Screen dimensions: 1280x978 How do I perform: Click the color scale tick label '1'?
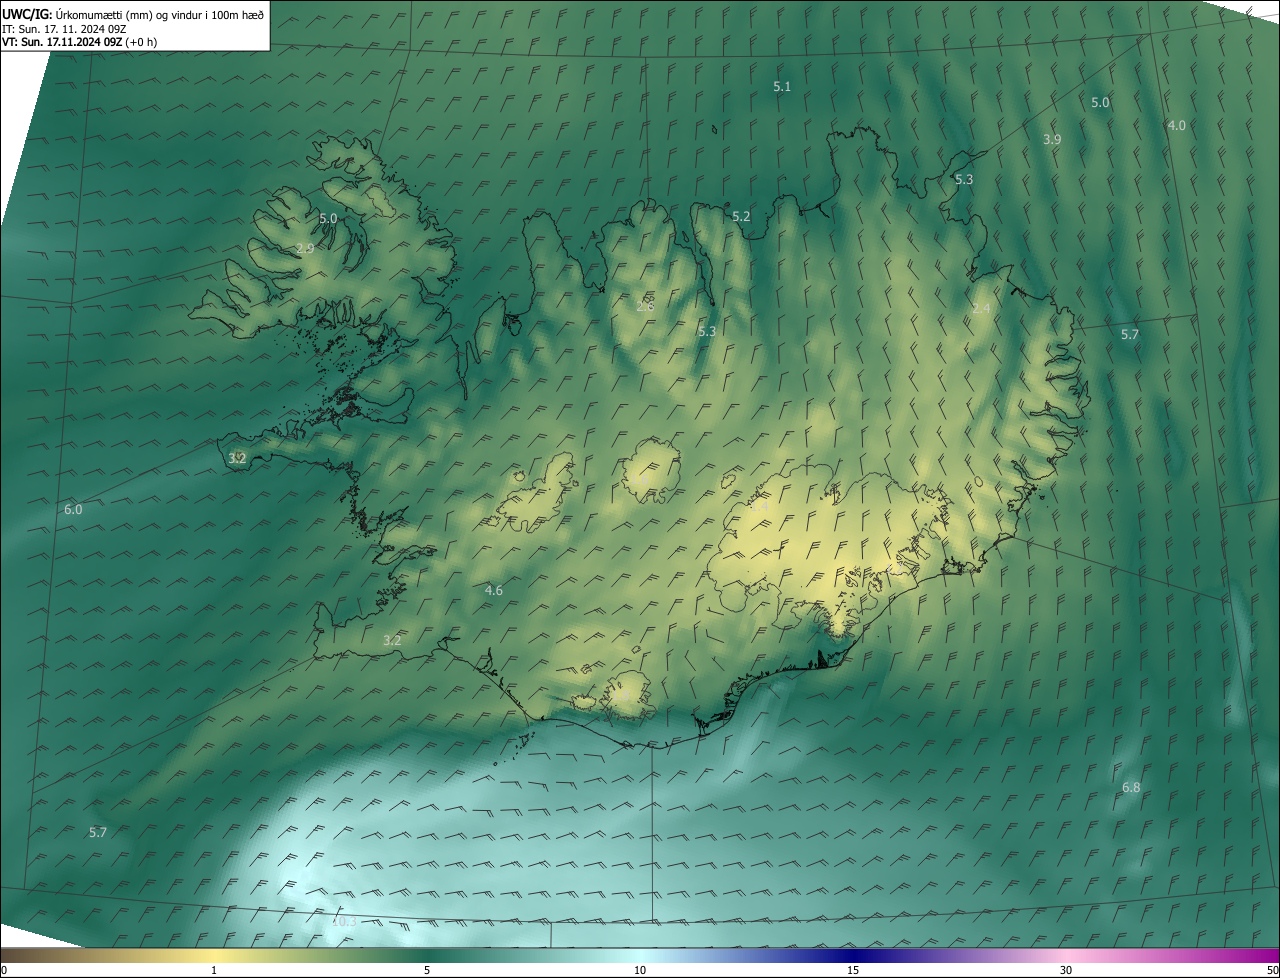(x=214, y=970)
